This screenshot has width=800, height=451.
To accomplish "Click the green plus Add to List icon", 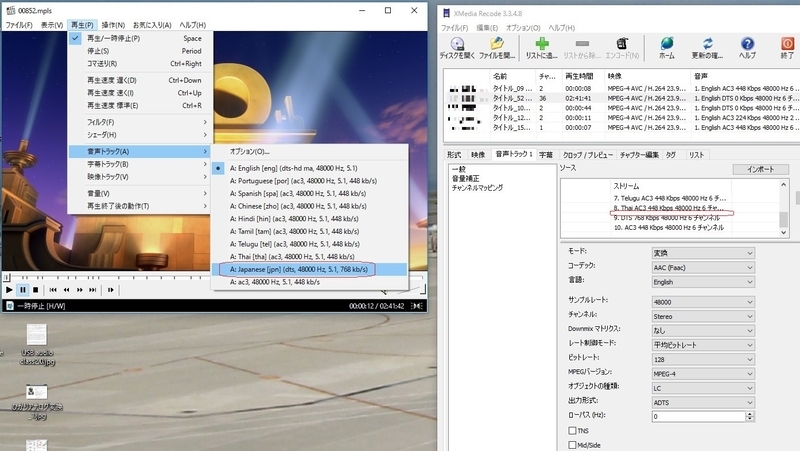I will click(542, 44).
